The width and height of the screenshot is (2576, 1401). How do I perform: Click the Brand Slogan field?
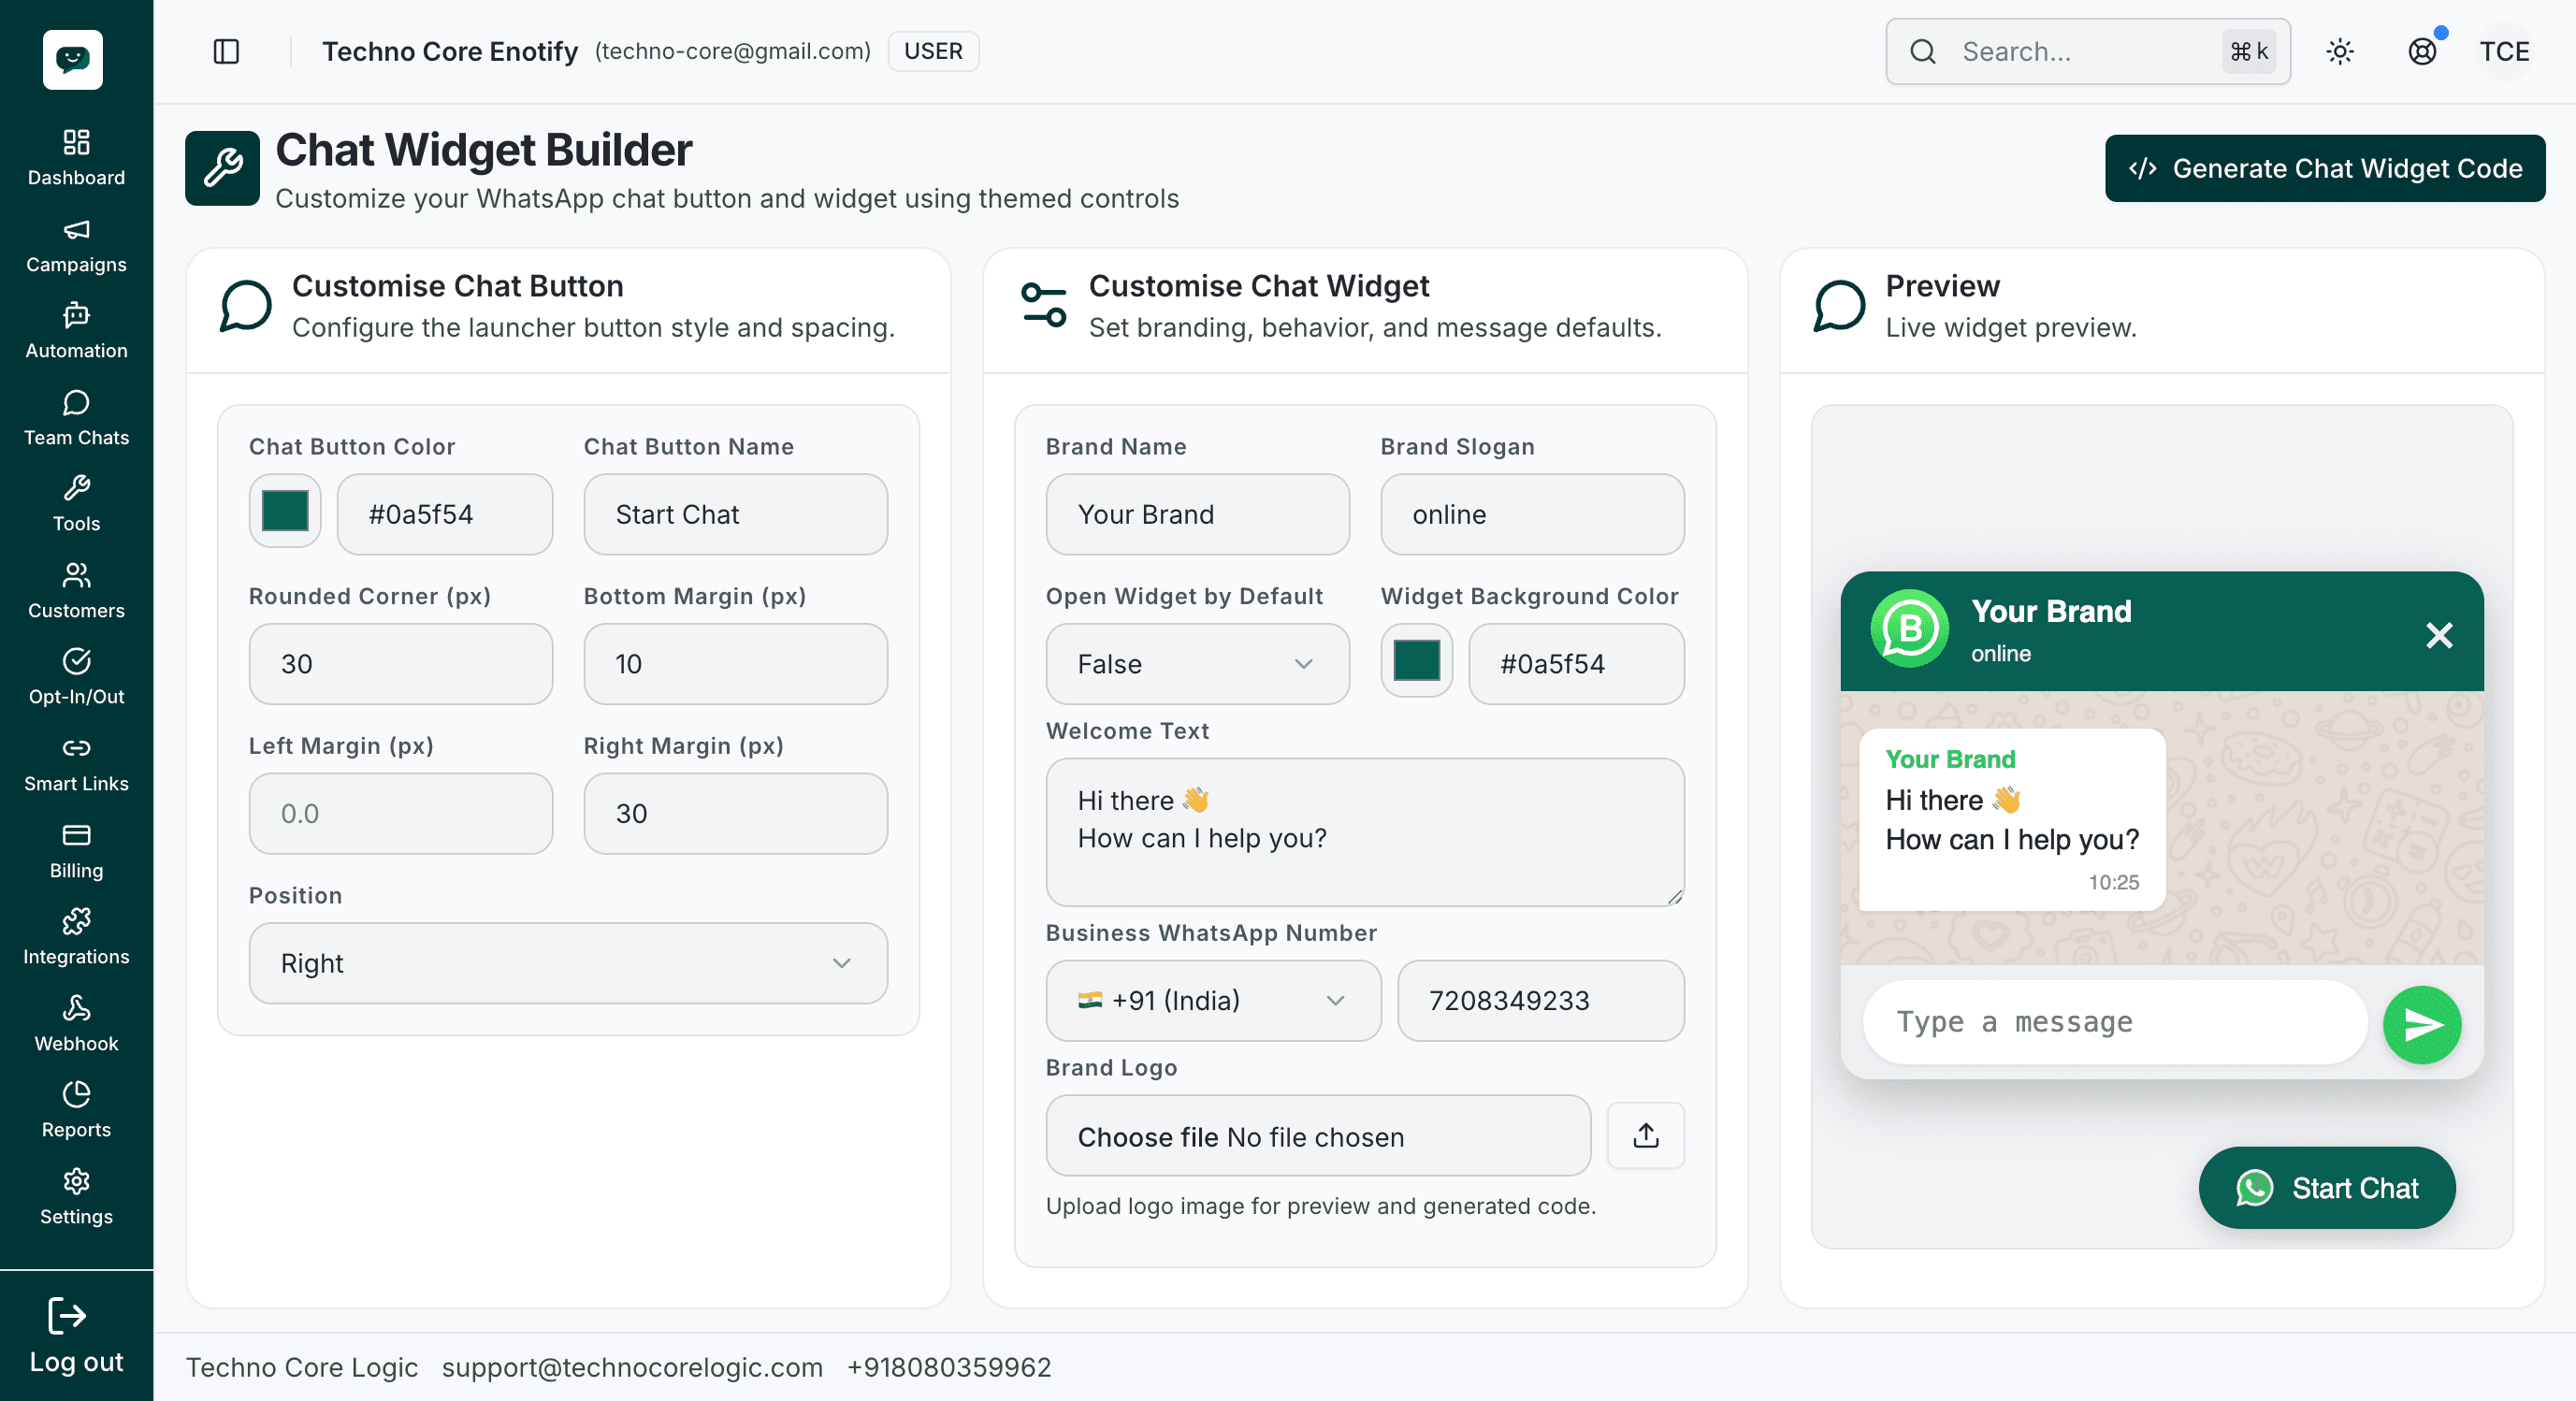[1532, 514]
